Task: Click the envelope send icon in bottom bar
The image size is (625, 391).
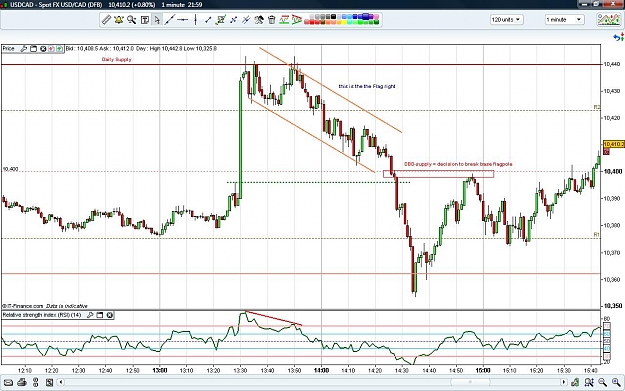Action: coord(8,383)
